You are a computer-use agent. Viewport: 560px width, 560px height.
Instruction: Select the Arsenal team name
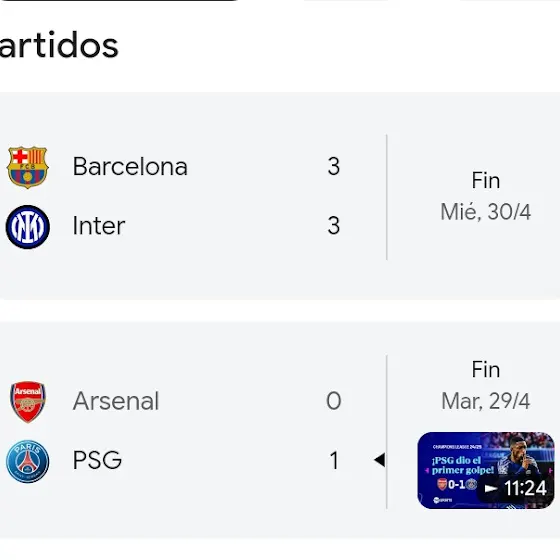116,401
